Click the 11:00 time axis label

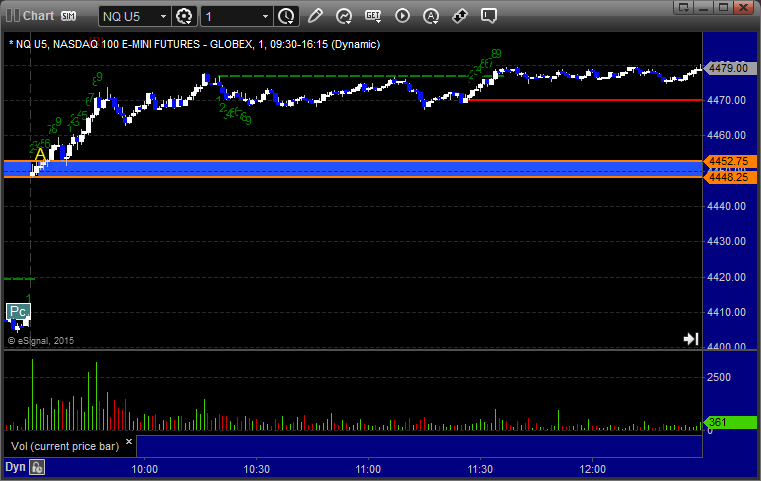tap(368, 469)
